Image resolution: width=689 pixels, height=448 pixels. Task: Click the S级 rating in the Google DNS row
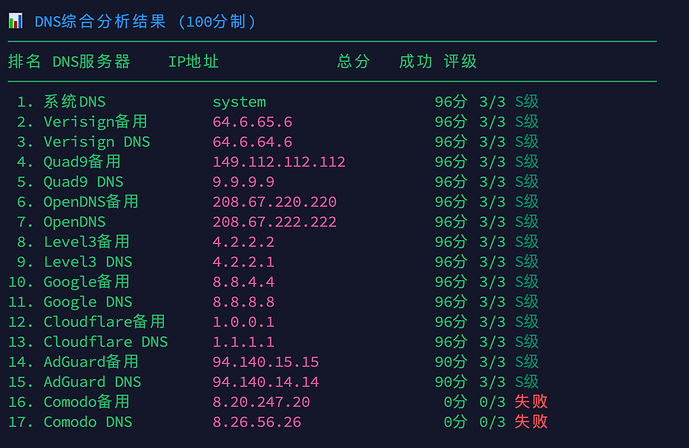click(x=527, y=302)
